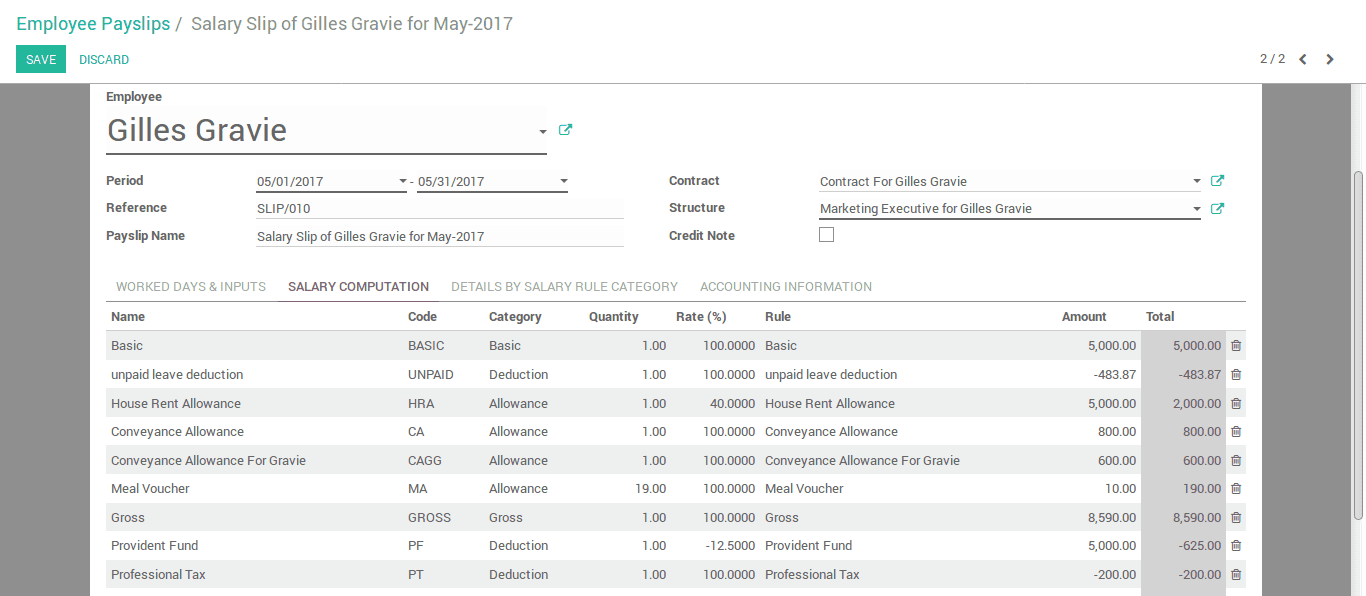Go to previous payslip record
The width and height of the screenshot is (1366, 596).
pyautogui.click(x=1303, y=59)
